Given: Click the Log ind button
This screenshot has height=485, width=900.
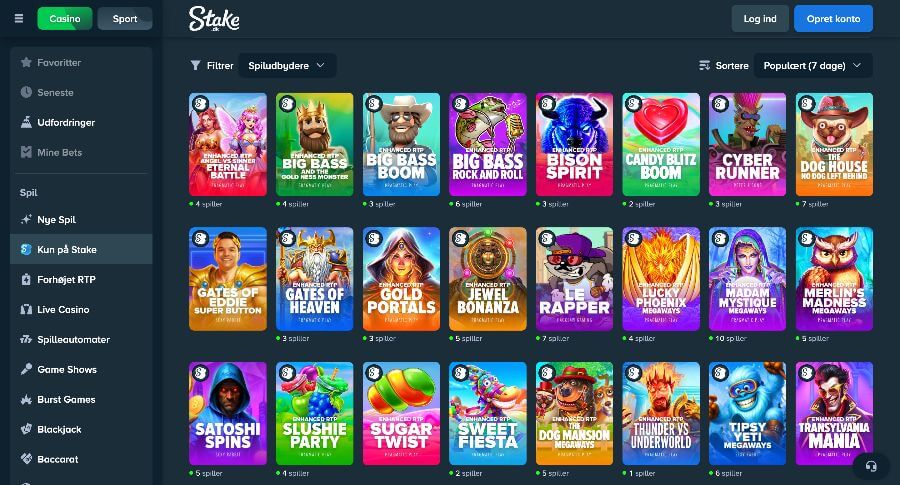Looking at the screenshot, I should (x=760, y=18).
